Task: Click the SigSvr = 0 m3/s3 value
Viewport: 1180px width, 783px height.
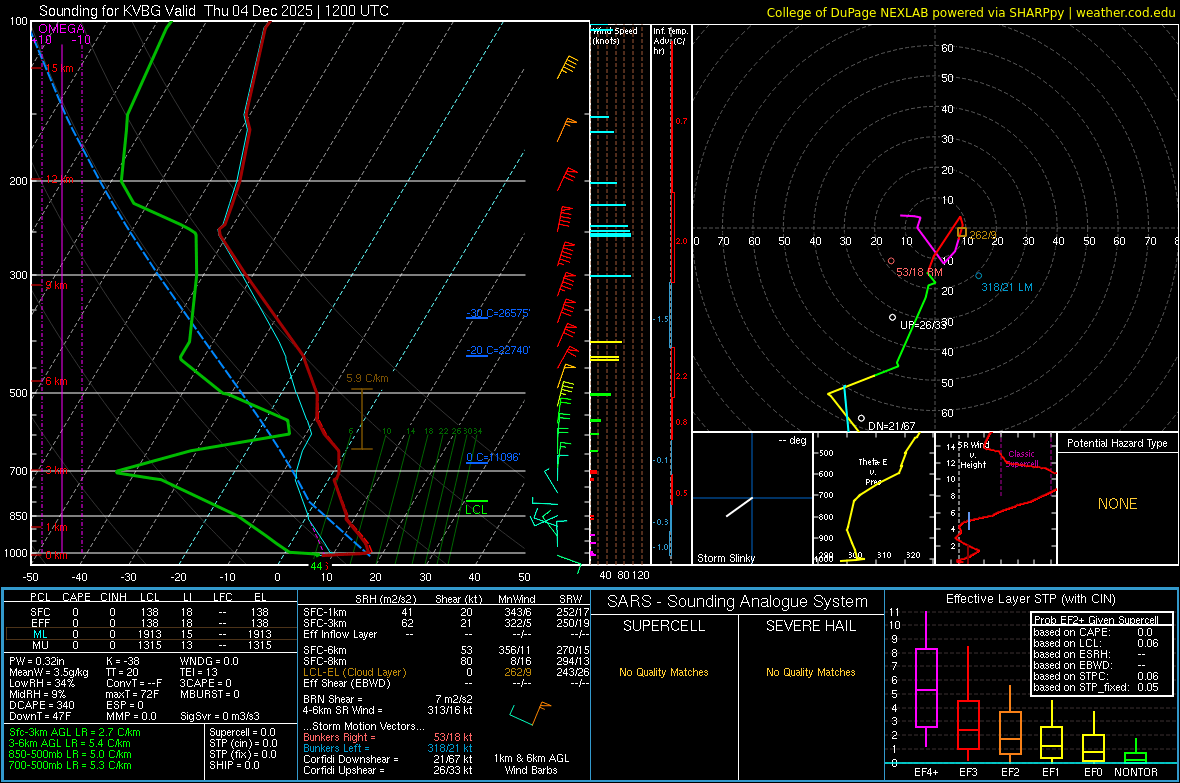Action: (x=220, y=716)
